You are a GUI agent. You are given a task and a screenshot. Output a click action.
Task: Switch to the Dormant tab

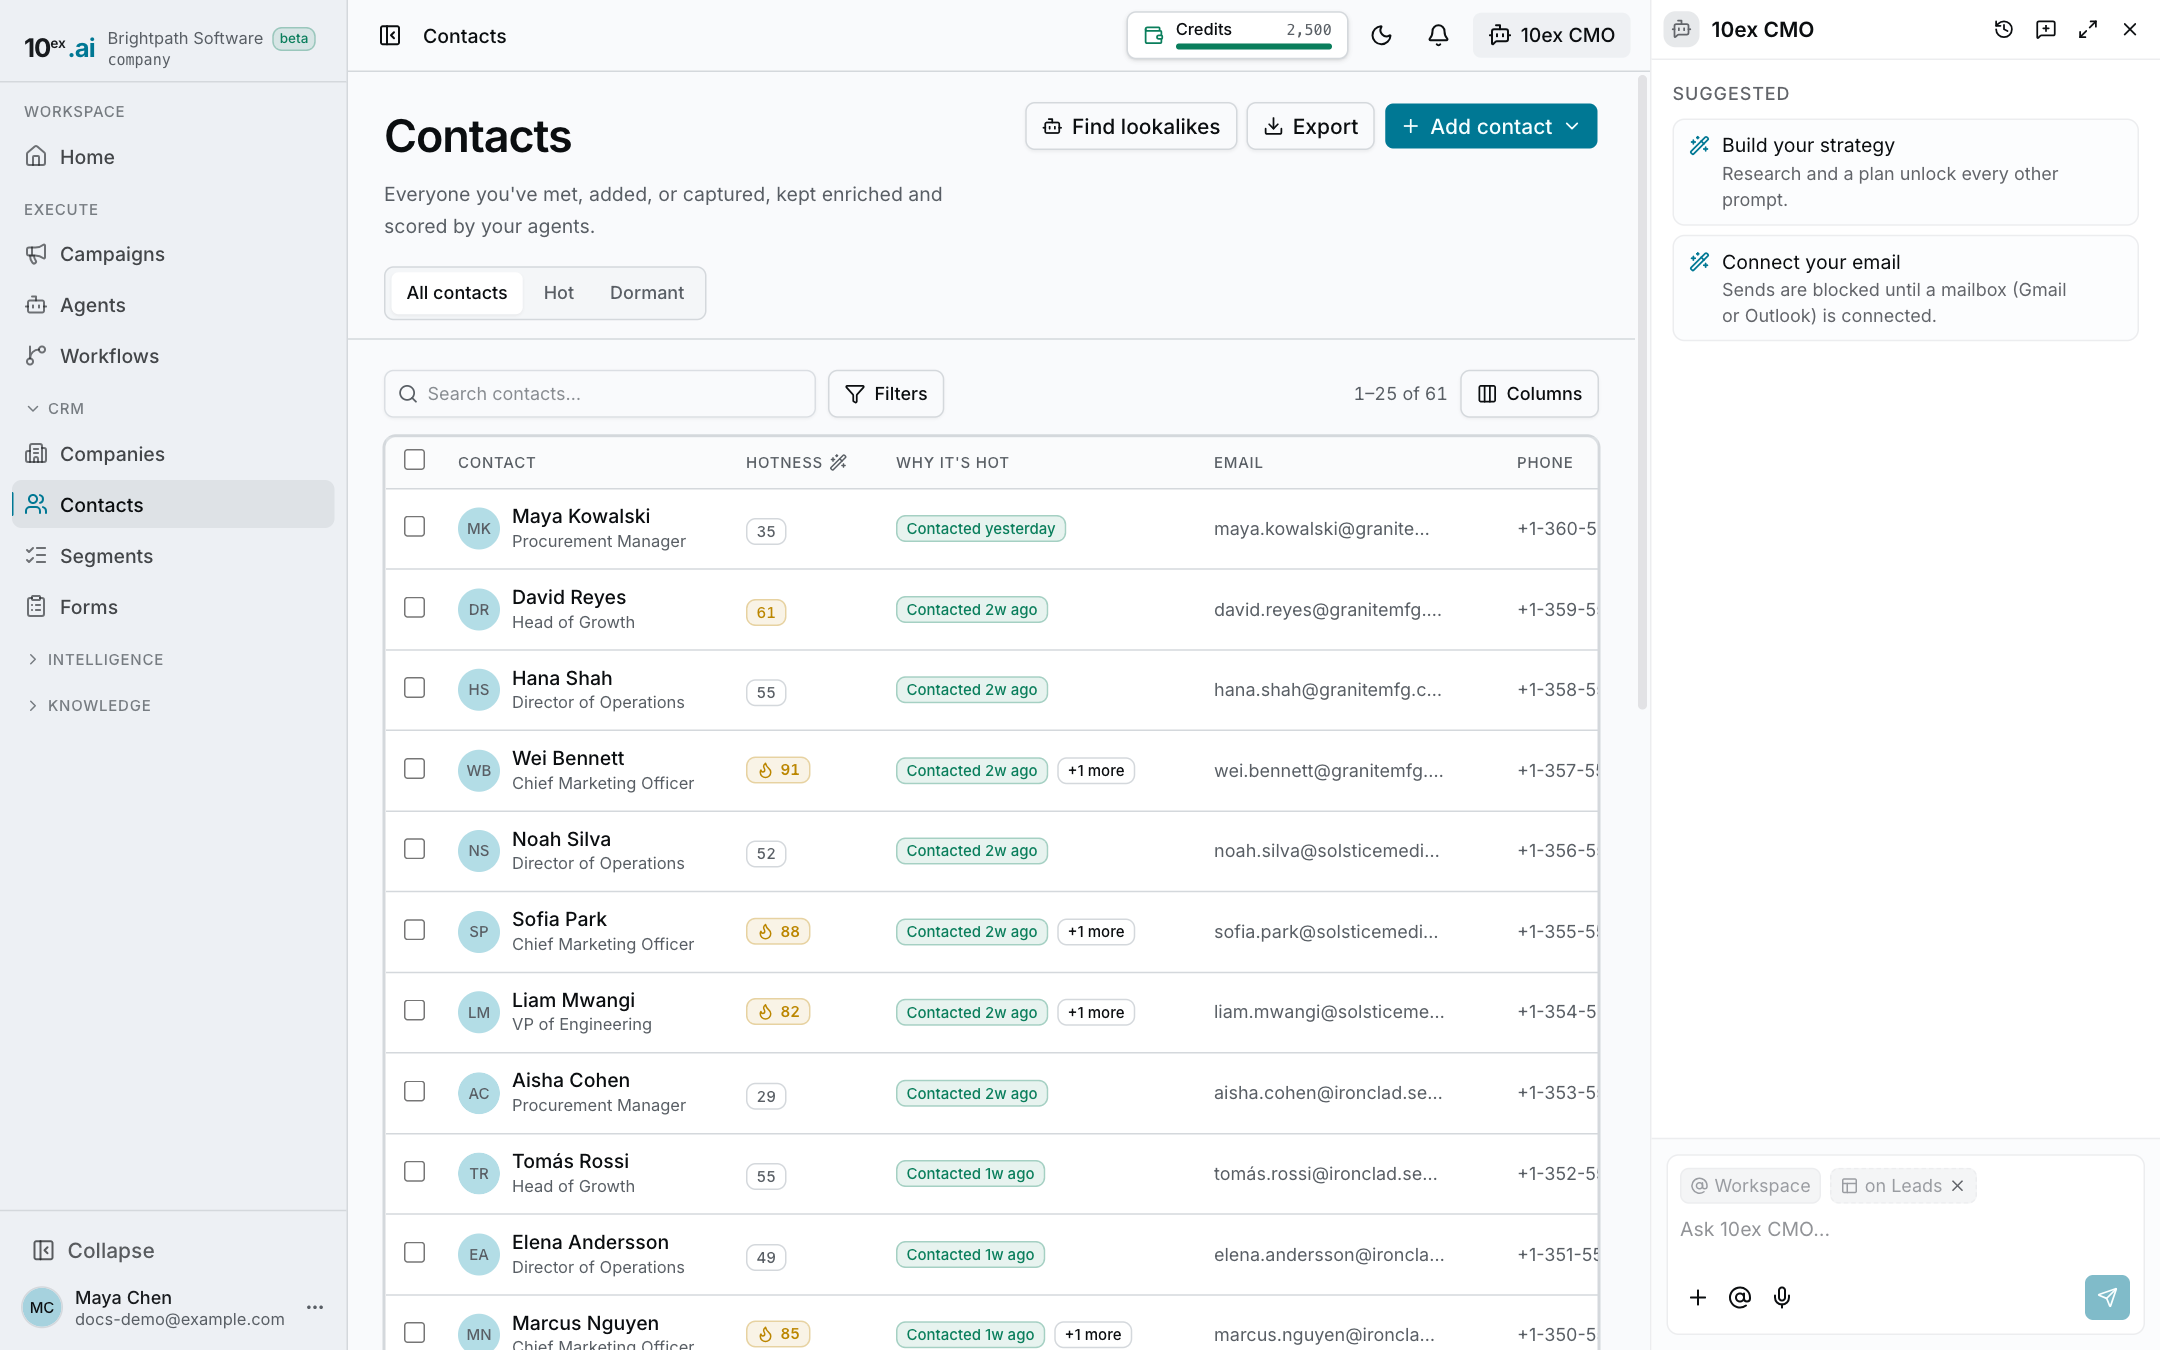[647, 293]
